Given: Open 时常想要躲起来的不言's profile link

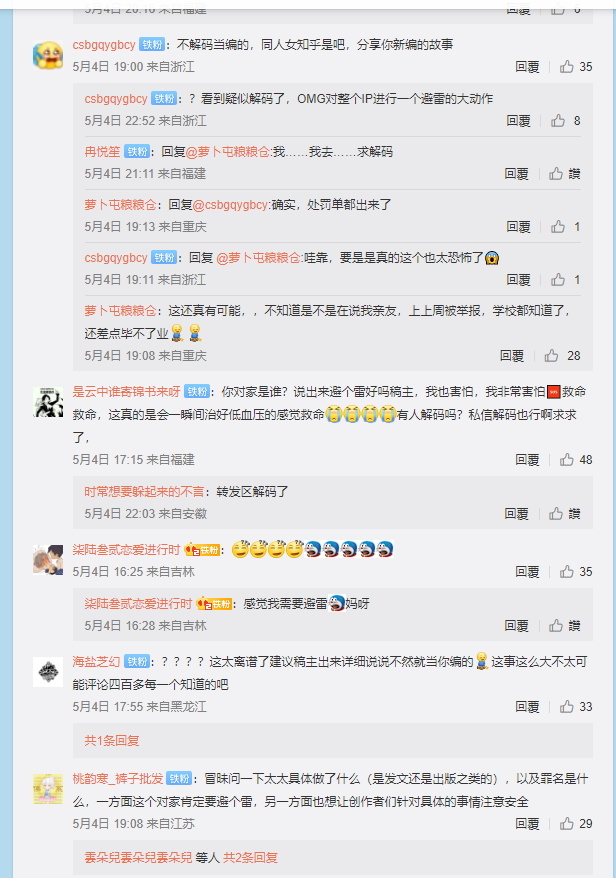Looking at the screenshot, I should (x=144, y=492).
